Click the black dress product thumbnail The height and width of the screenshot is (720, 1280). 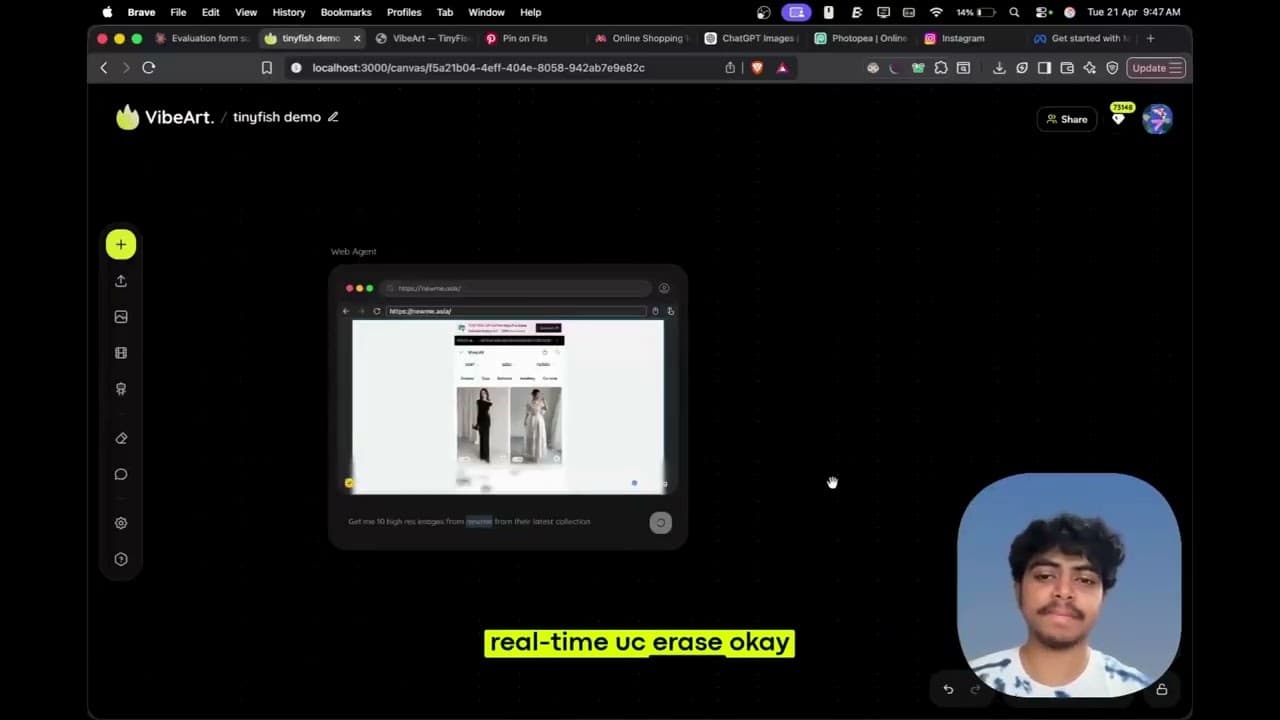(482, 426)
